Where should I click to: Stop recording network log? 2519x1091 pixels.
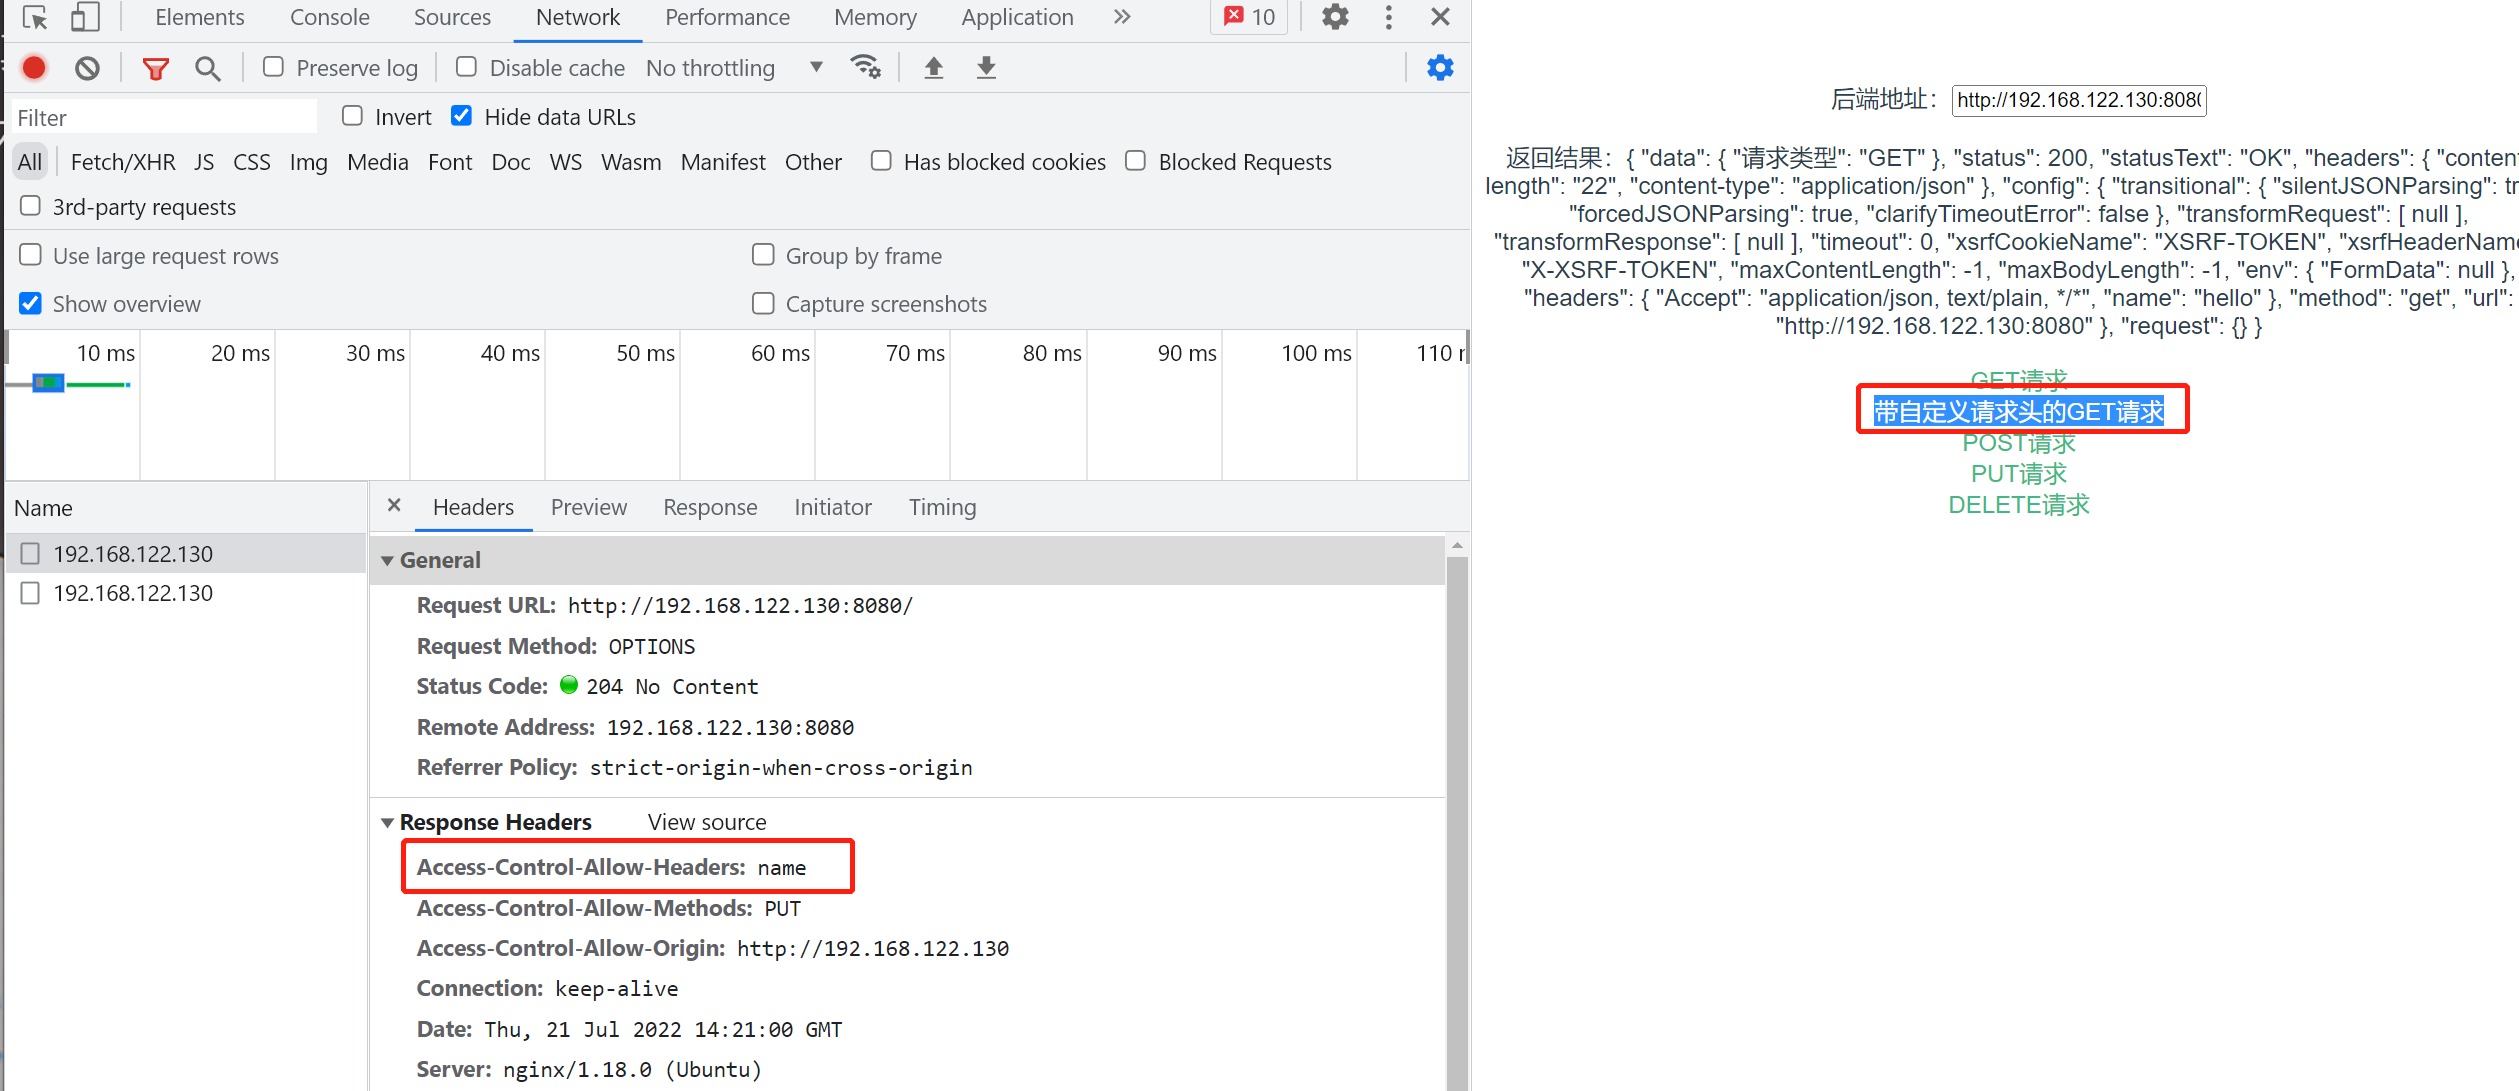(x=34, y=68)
